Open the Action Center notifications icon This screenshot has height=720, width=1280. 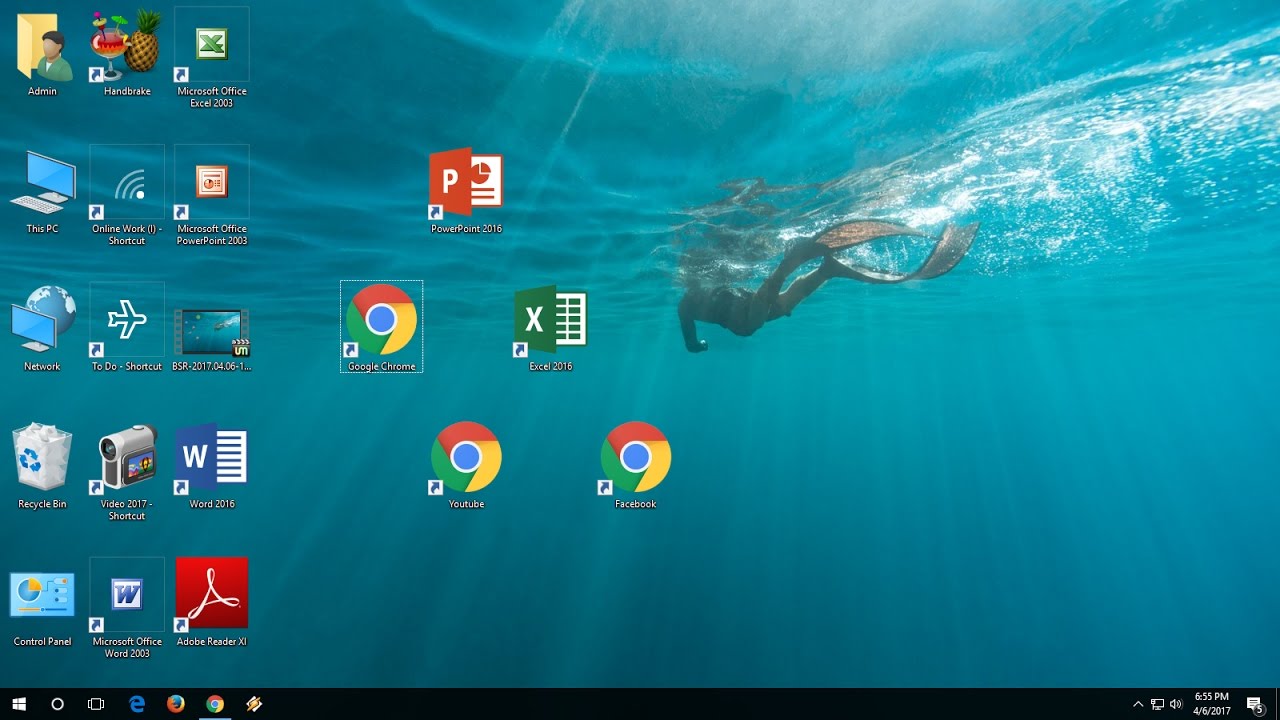pyautogui.click(x=1255, y=704)
